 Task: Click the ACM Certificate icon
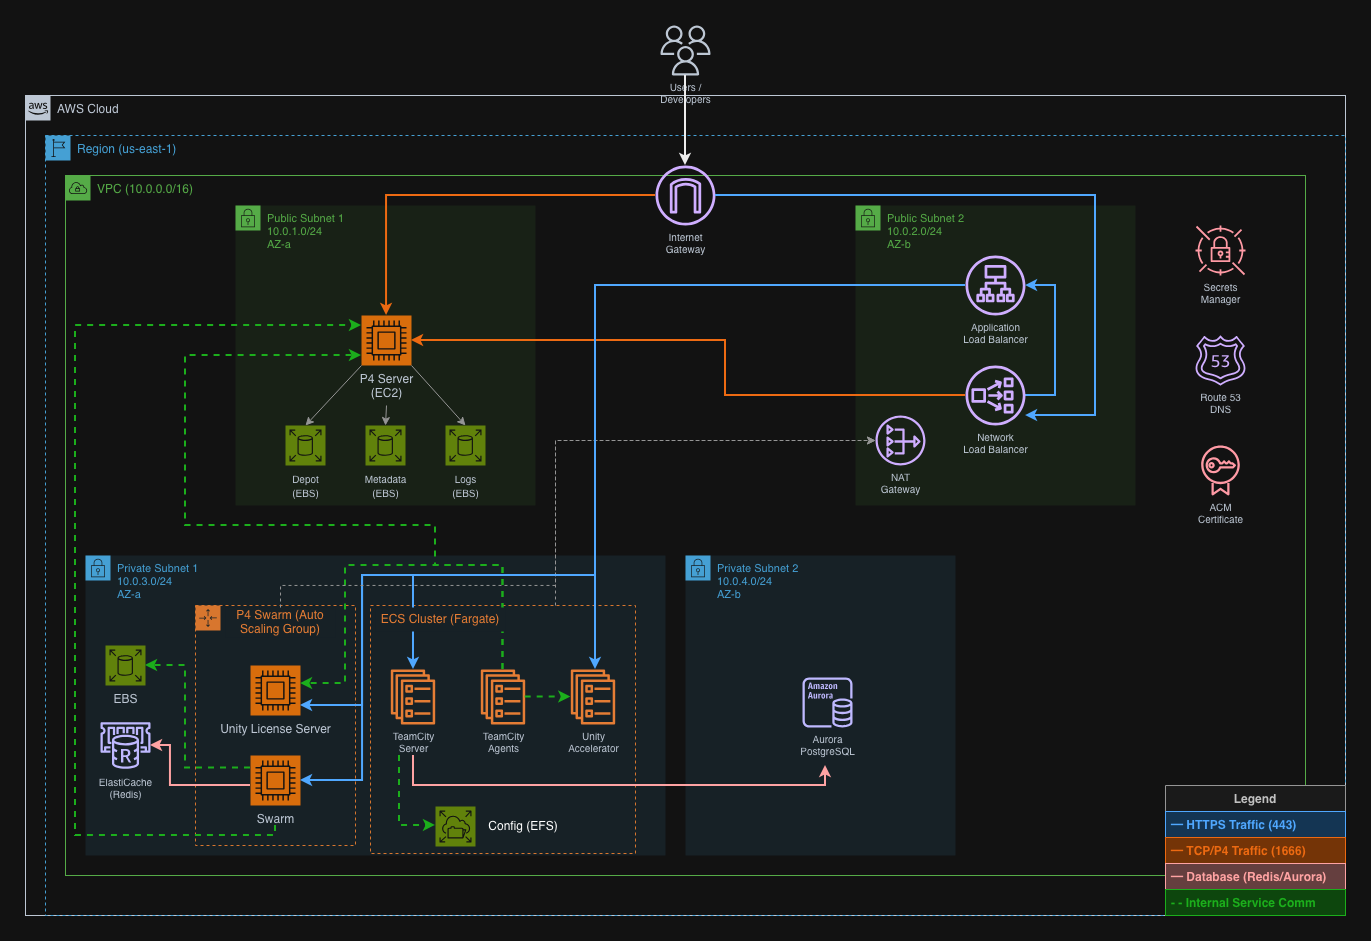(x=1220, y=471)
